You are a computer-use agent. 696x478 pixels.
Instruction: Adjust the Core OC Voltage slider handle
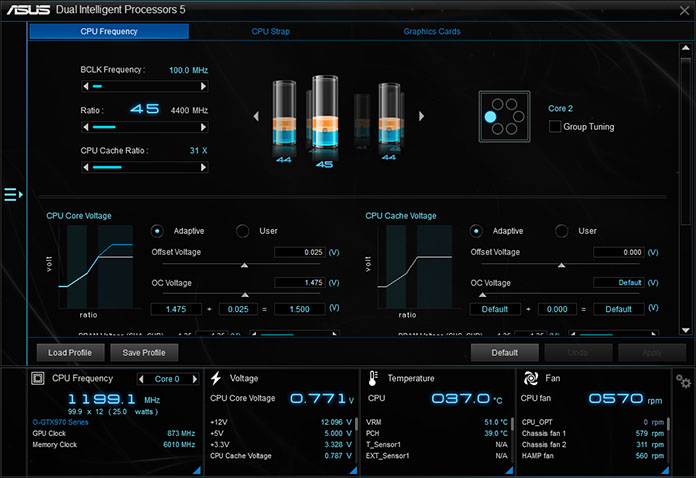coord(245,295)
